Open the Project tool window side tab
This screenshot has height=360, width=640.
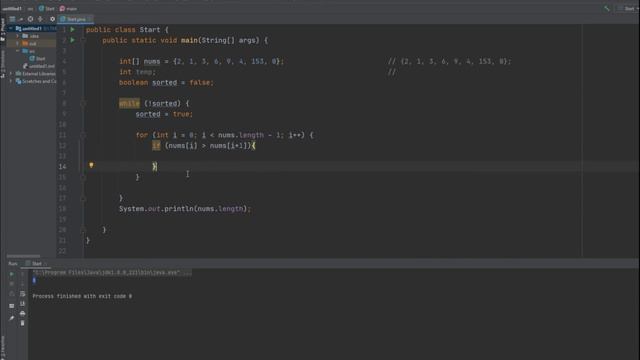click(3, 30)
